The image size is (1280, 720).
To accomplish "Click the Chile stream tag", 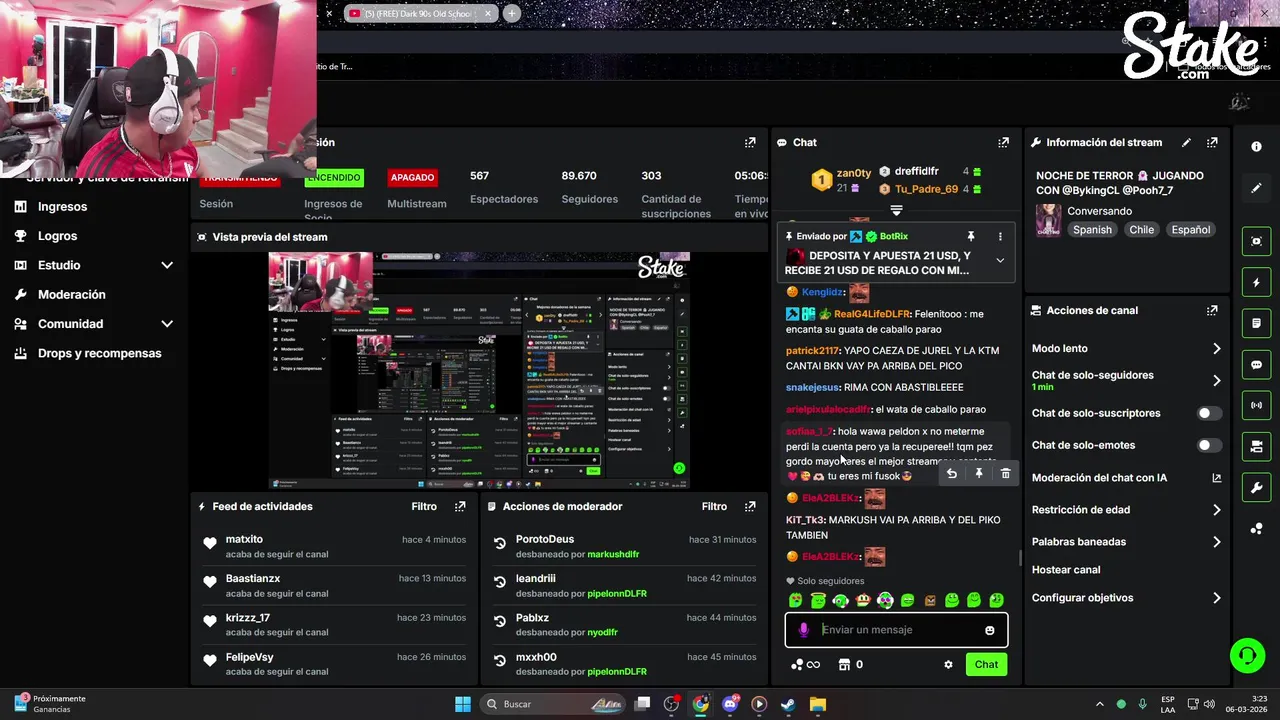I will [1141, 230].
